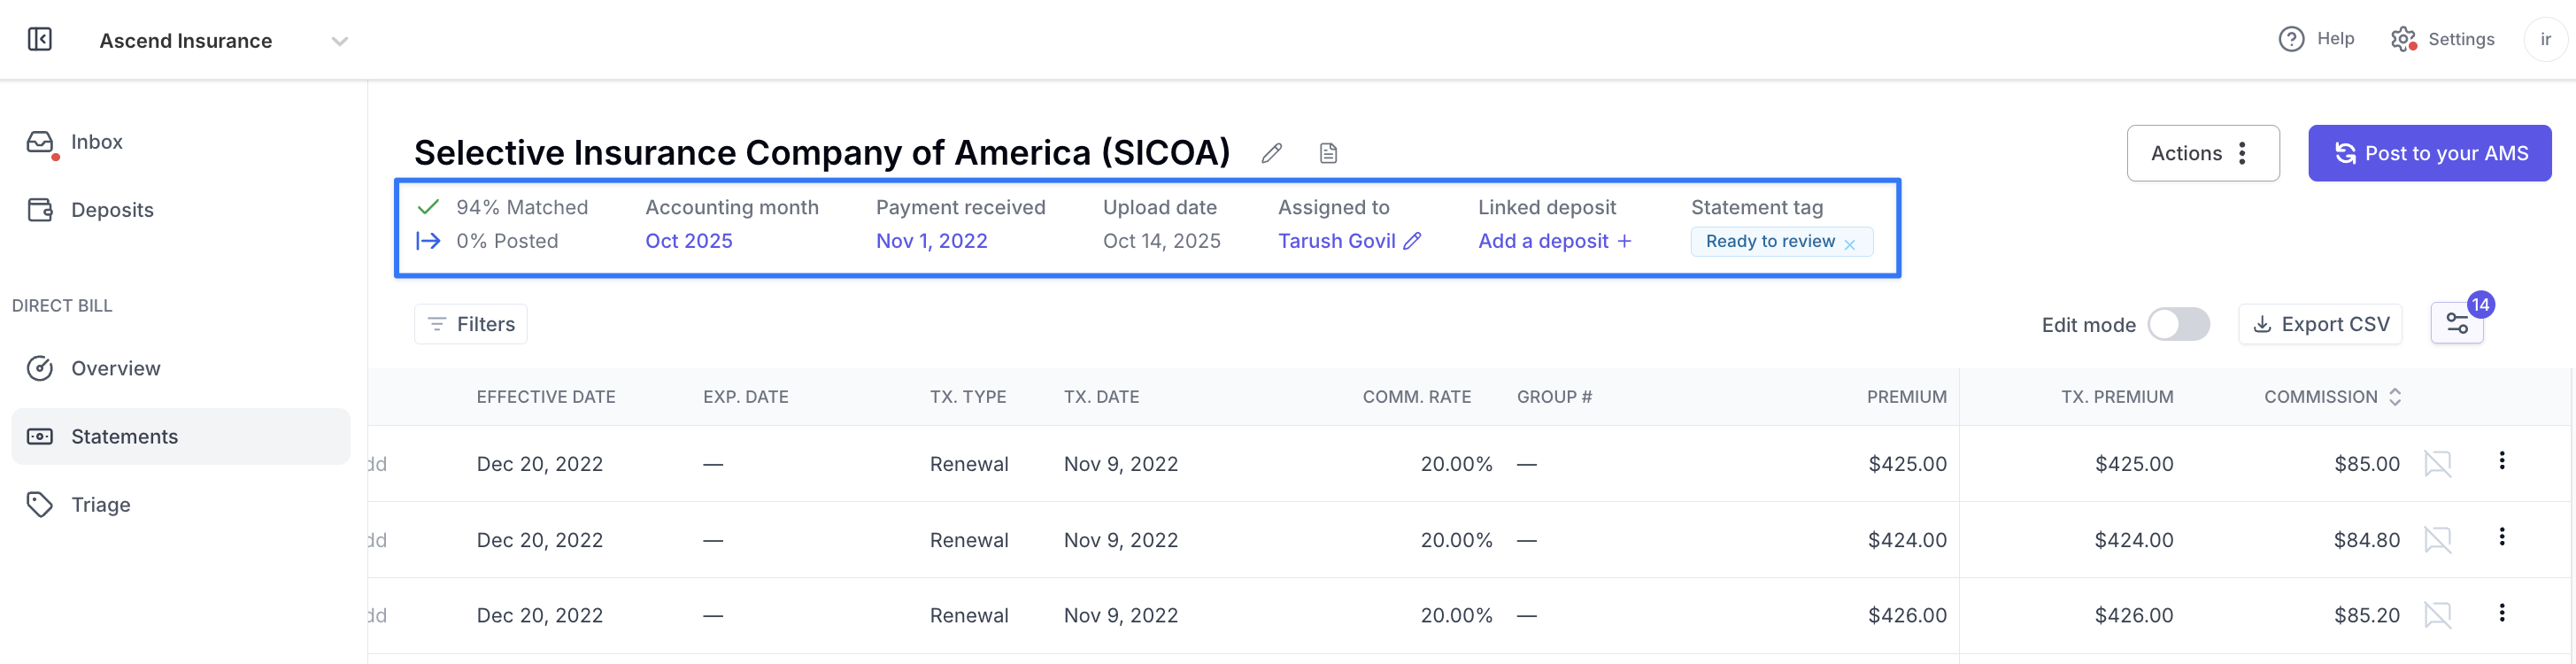This screenshot has height=664, width=2576.
Task: Open the Filters panel
Action: click(x=470, y=324)
